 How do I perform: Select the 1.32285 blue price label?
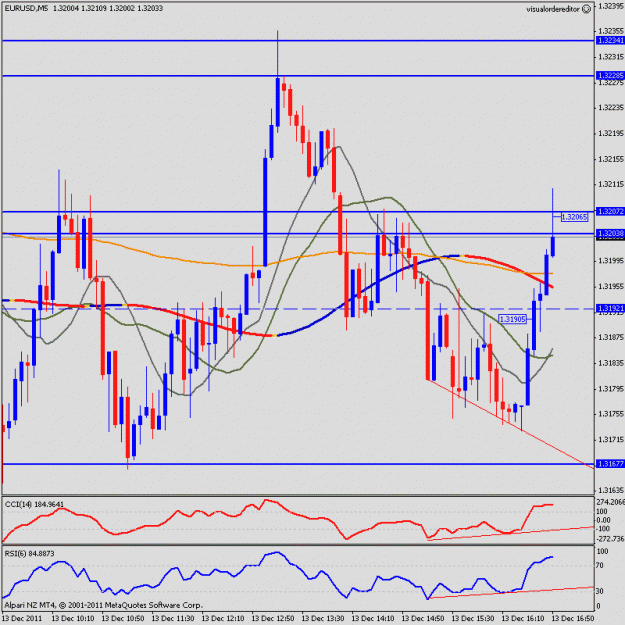610,76
